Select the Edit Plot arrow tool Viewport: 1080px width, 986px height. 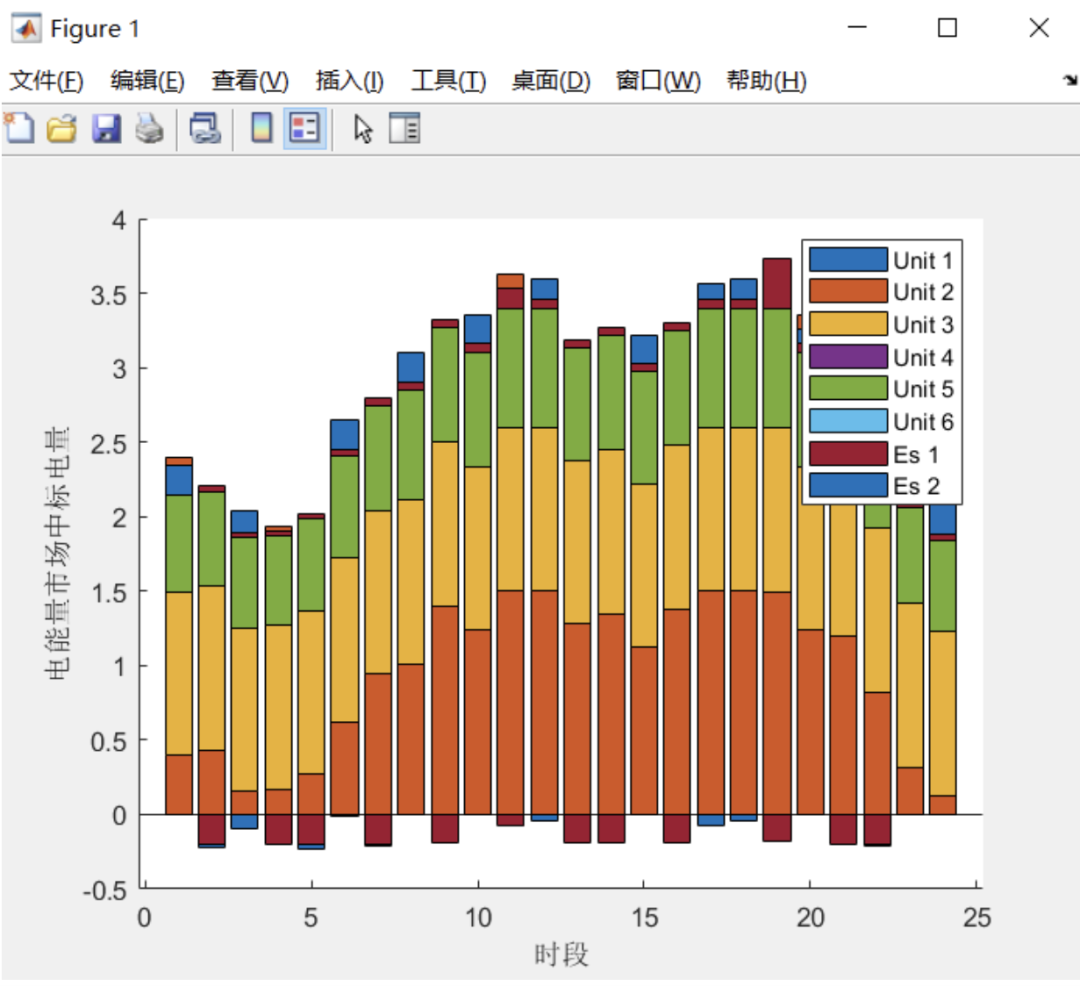tap(363, 129)
